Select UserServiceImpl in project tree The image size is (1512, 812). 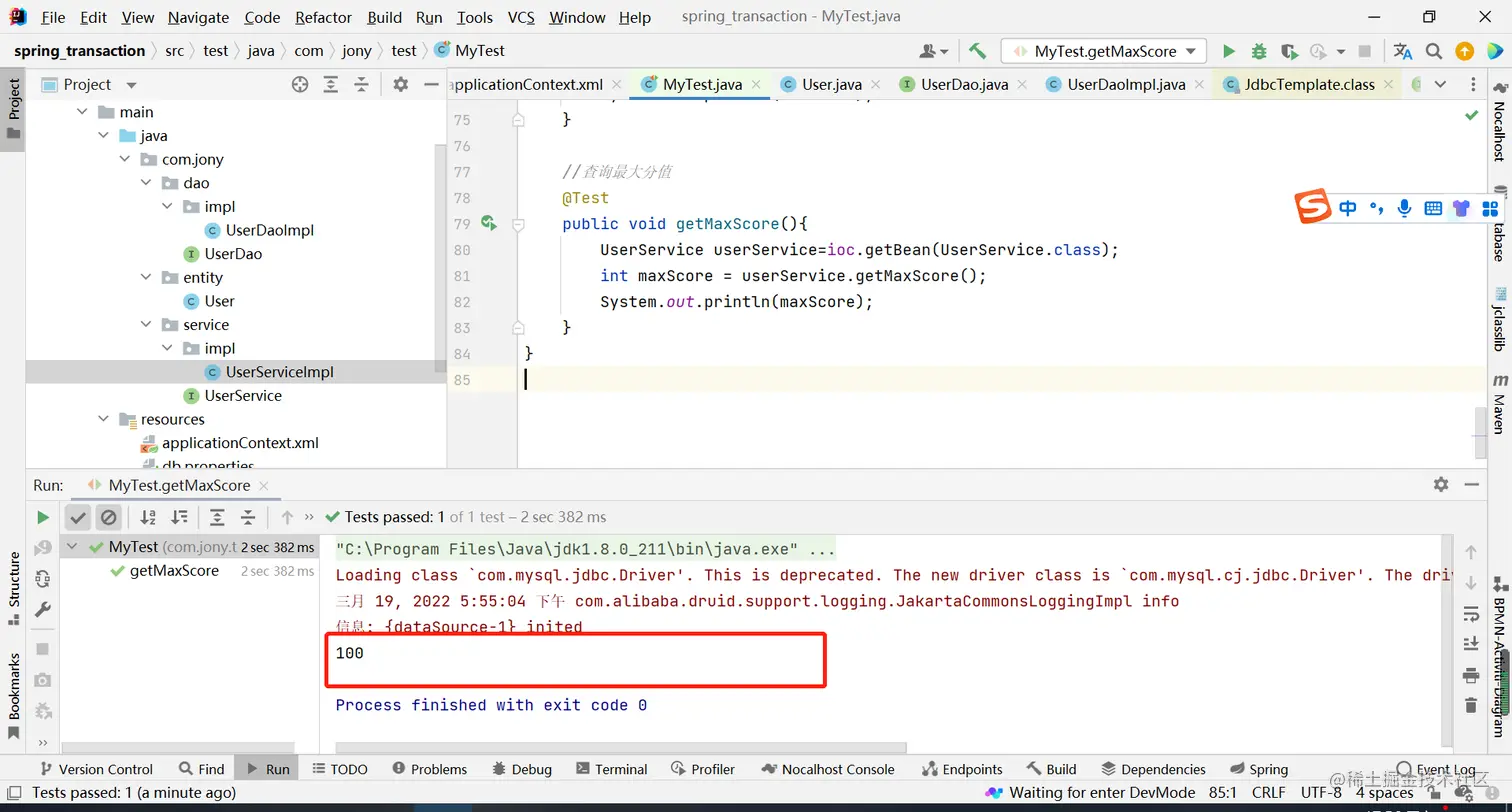click(x=279, y=372)
